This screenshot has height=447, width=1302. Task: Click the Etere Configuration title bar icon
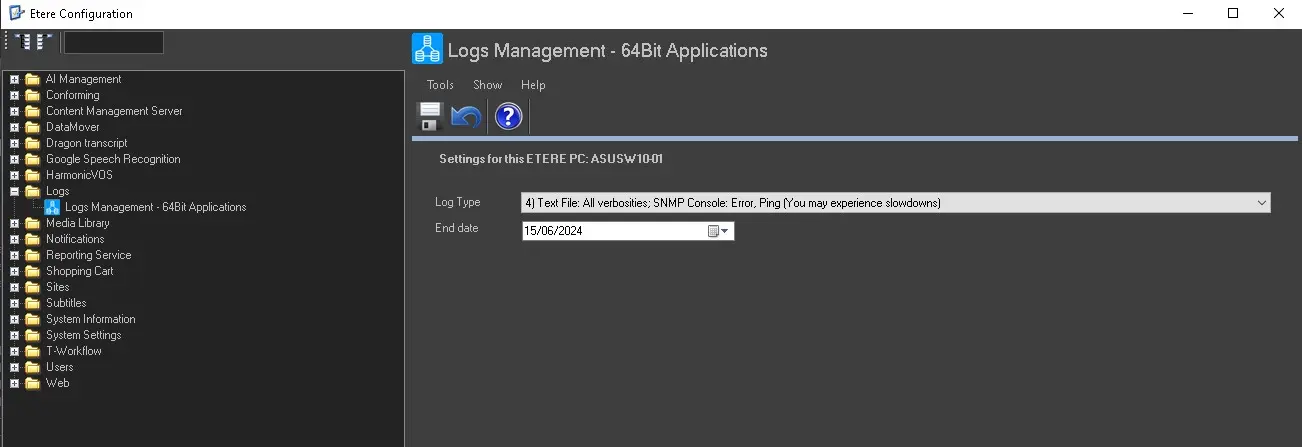[x=16, y=14]
